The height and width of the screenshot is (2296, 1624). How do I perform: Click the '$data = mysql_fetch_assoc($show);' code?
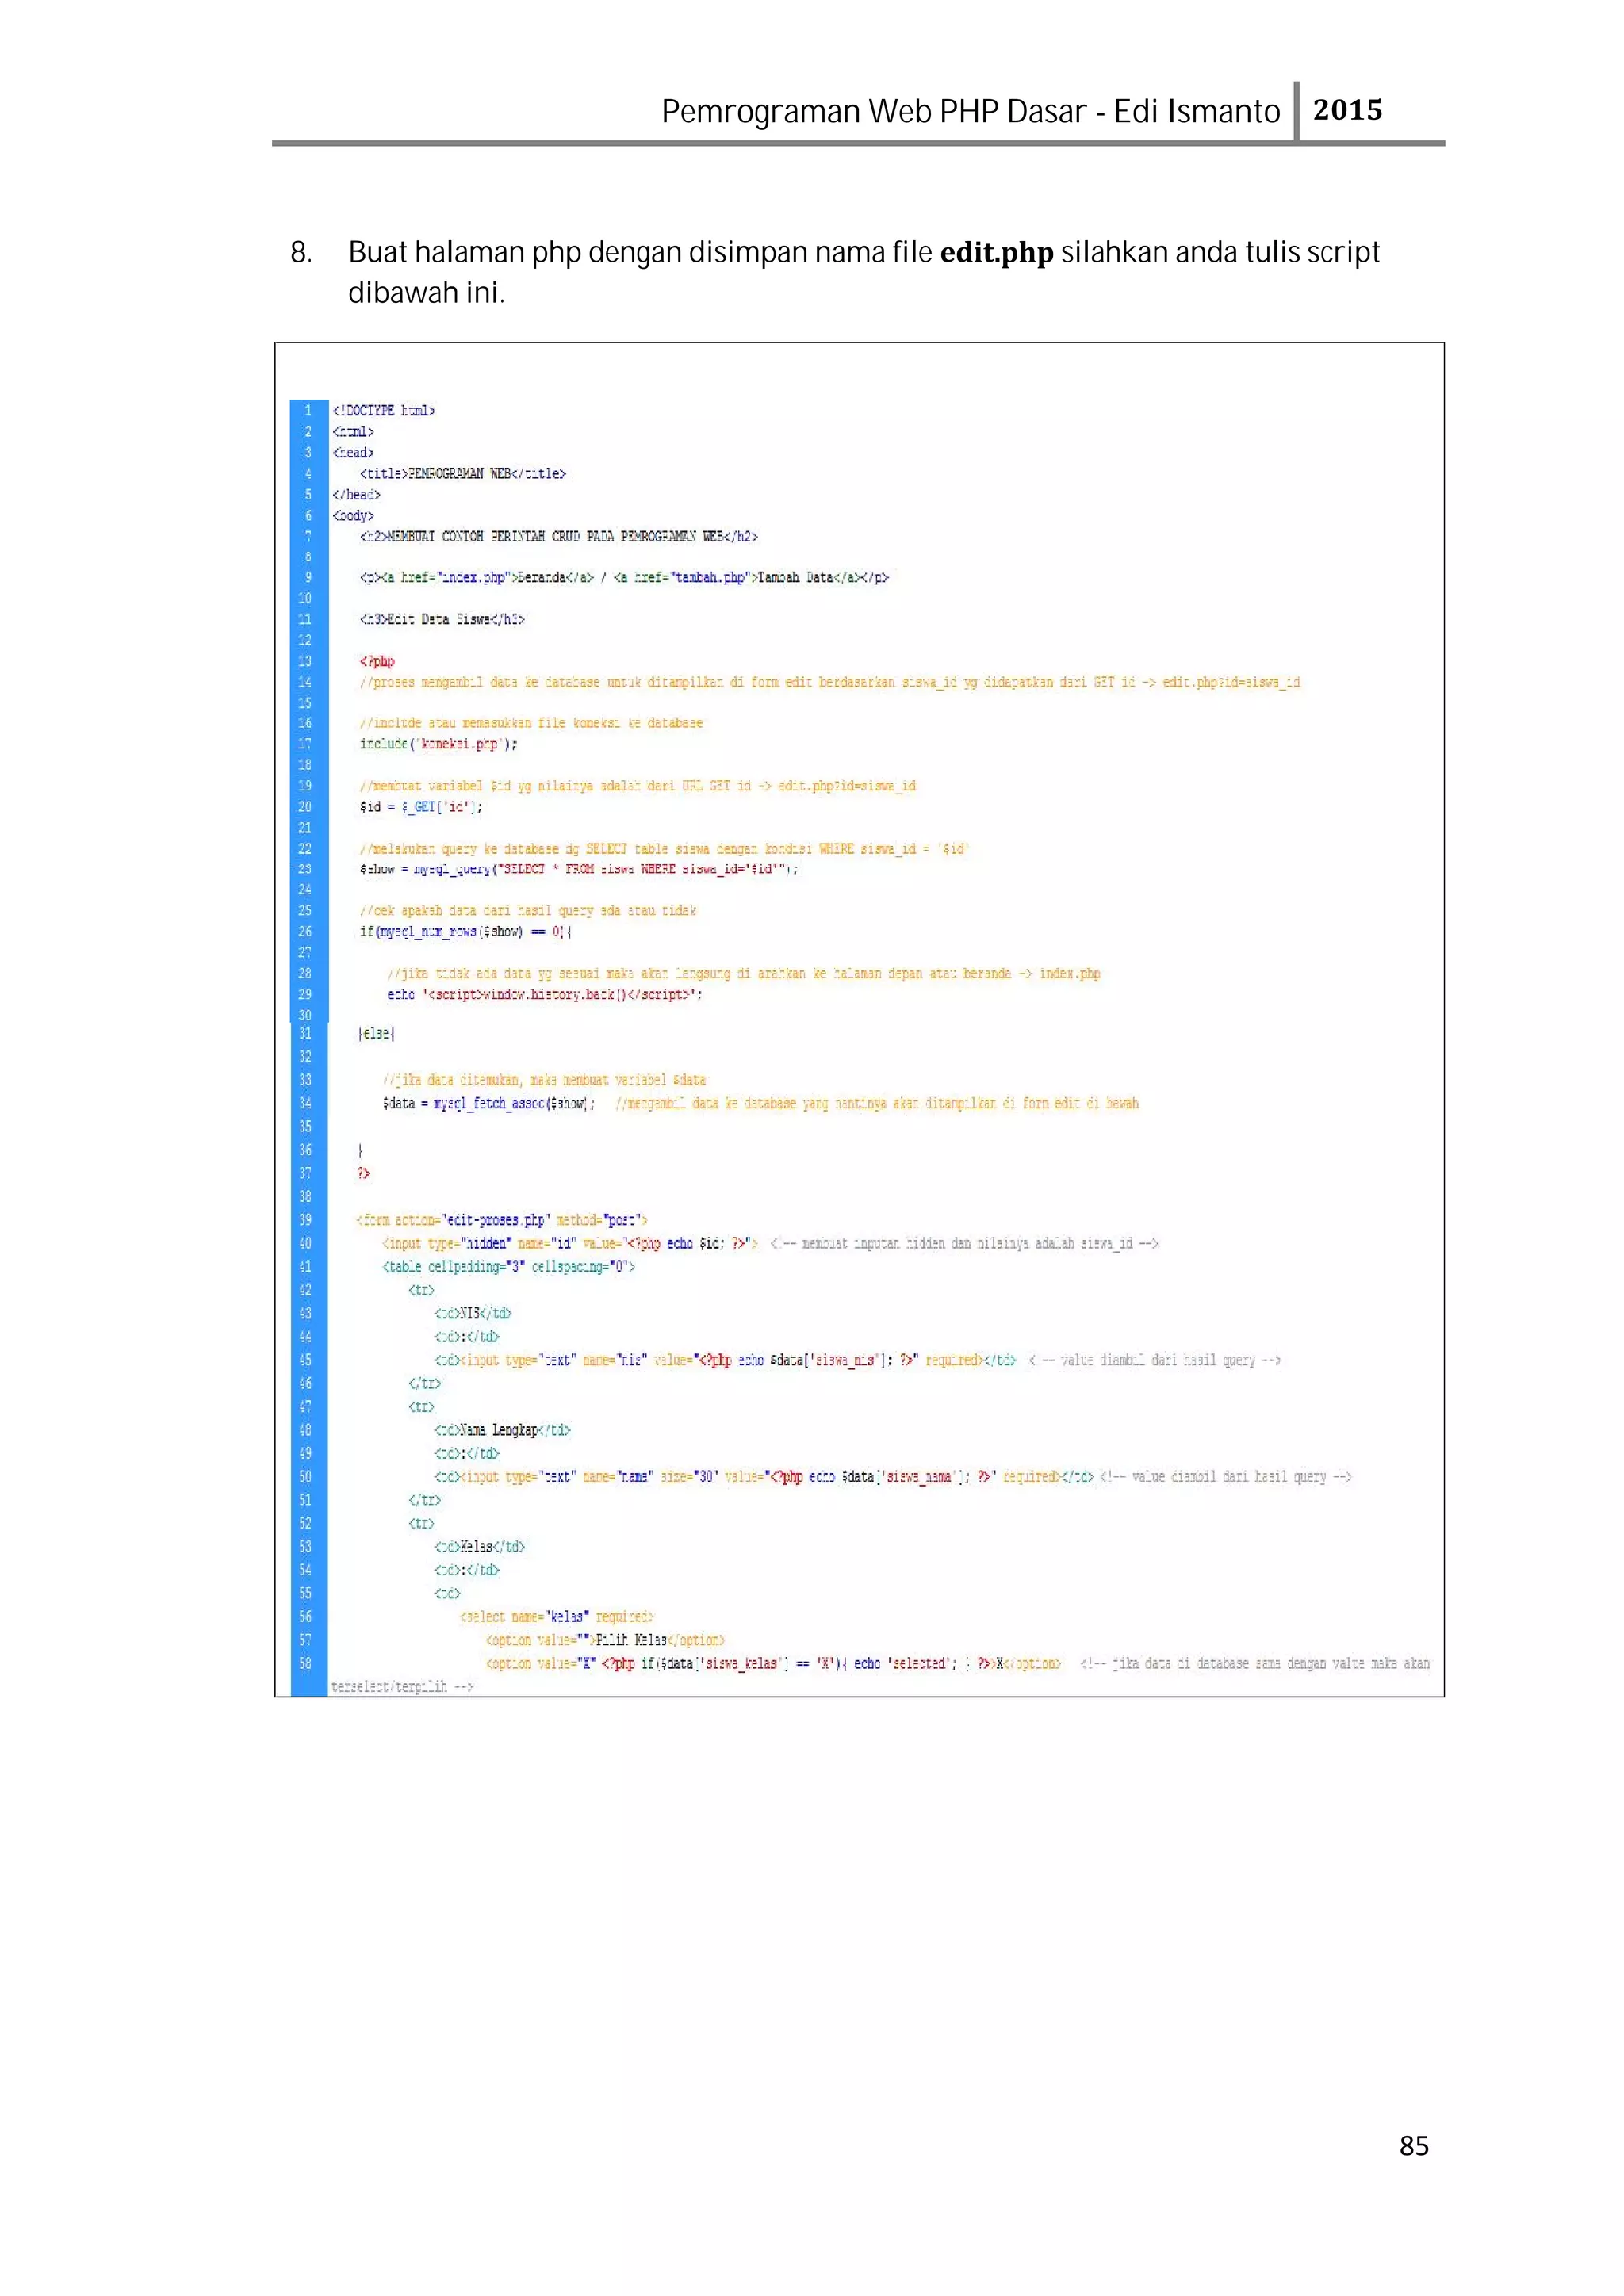(x=489, y=1104)
